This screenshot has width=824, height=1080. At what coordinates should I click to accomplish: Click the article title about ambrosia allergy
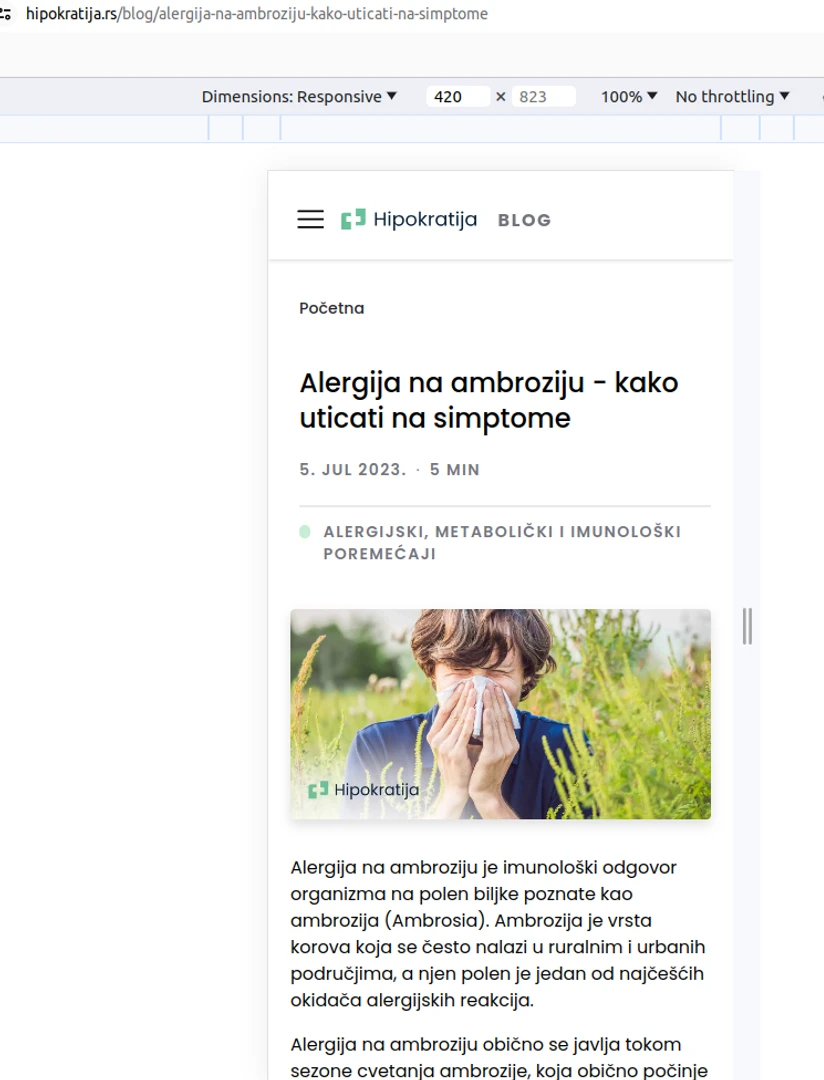pos(489,400)
